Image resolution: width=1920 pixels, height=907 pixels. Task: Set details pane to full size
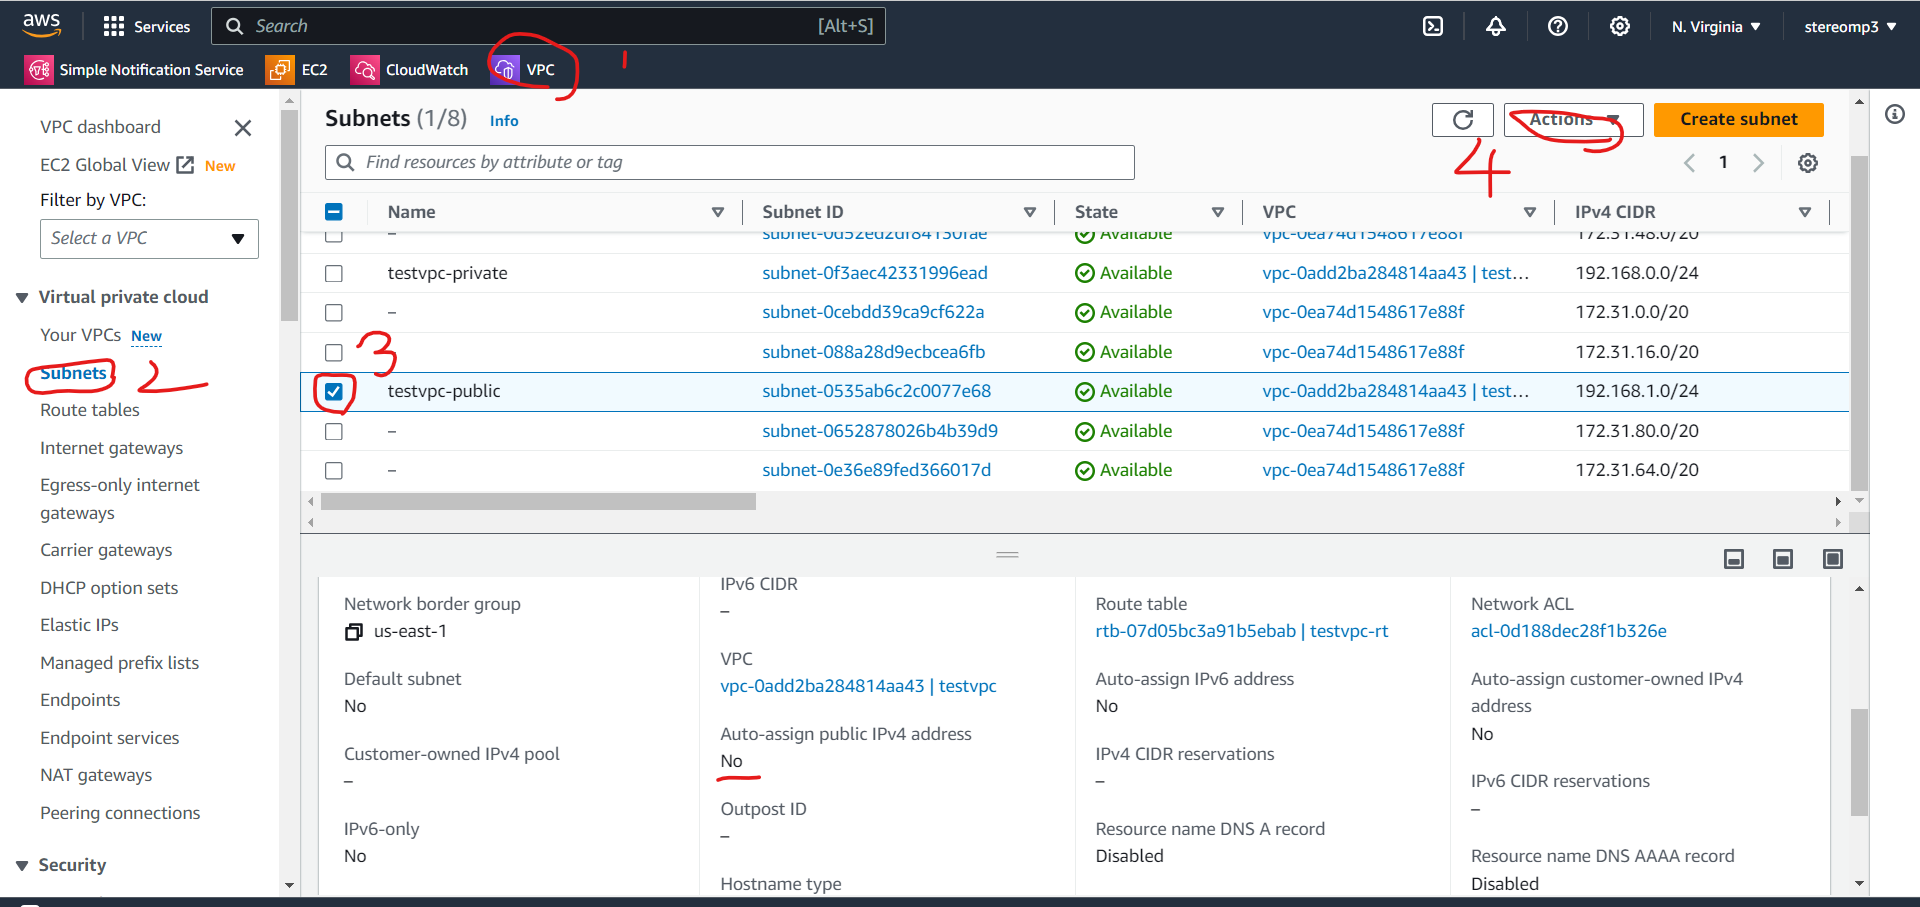1832,559
